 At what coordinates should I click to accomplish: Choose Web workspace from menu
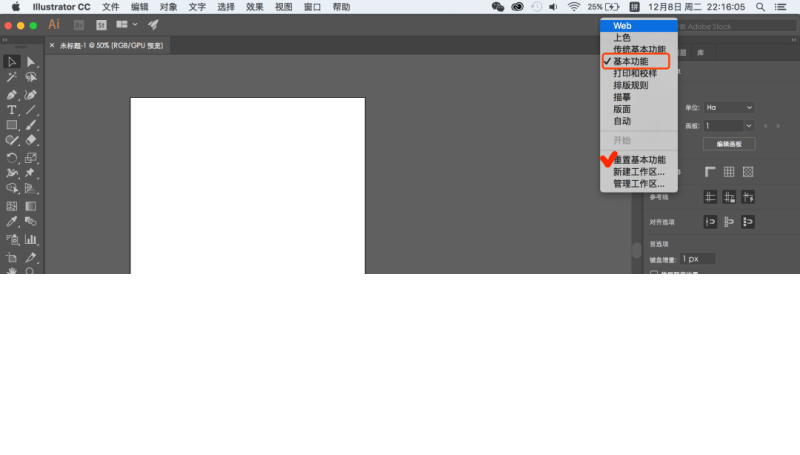click(623, 26)
